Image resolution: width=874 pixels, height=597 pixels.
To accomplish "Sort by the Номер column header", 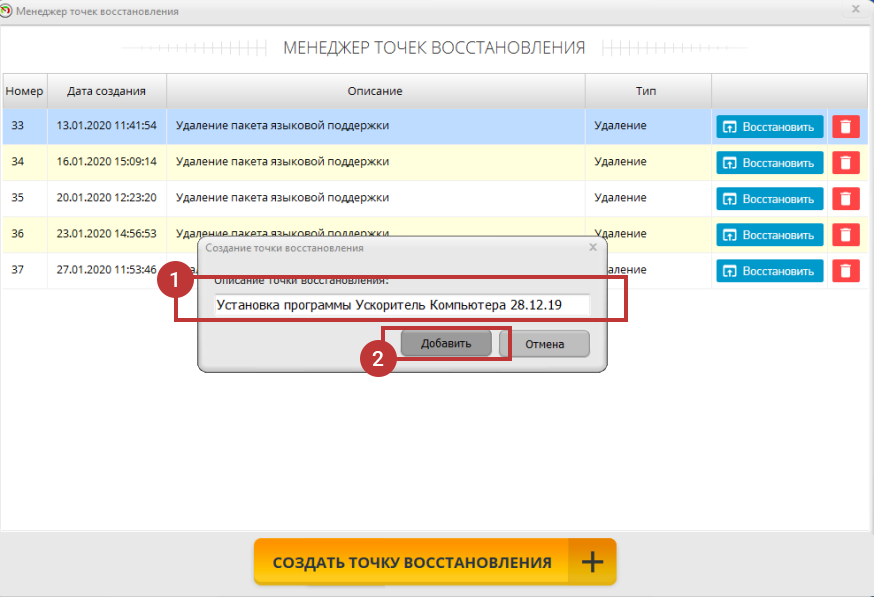I will click(x=24, y=91).
